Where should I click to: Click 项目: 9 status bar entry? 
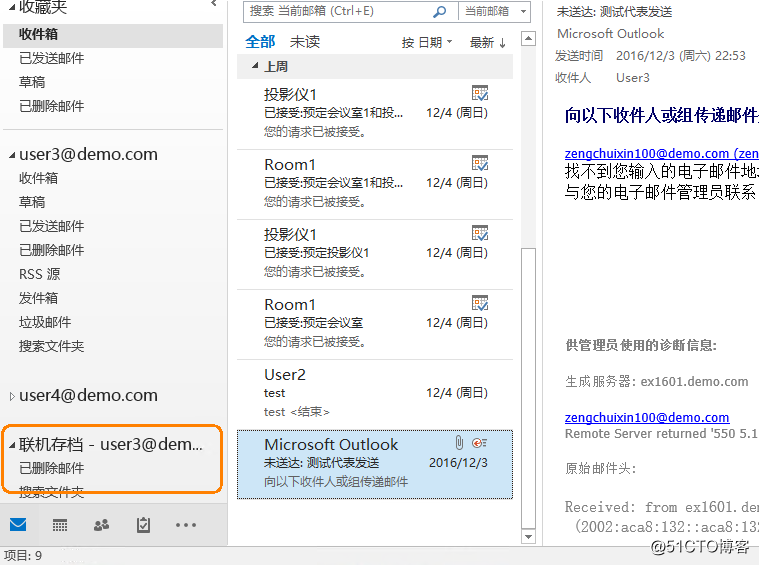(23, 556)
